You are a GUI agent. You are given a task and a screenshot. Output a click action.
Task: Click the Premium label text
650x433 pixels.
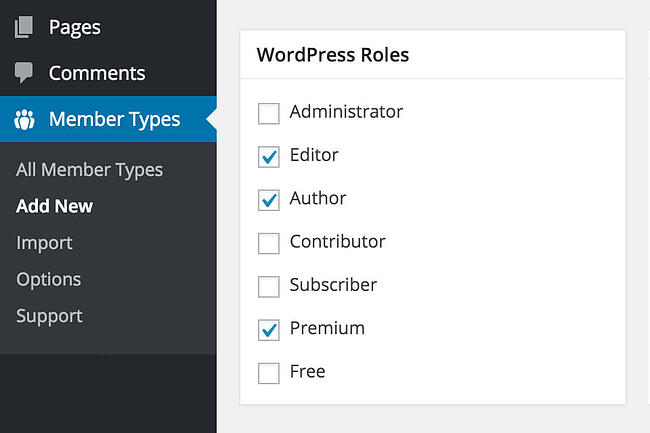pos(327,328)
